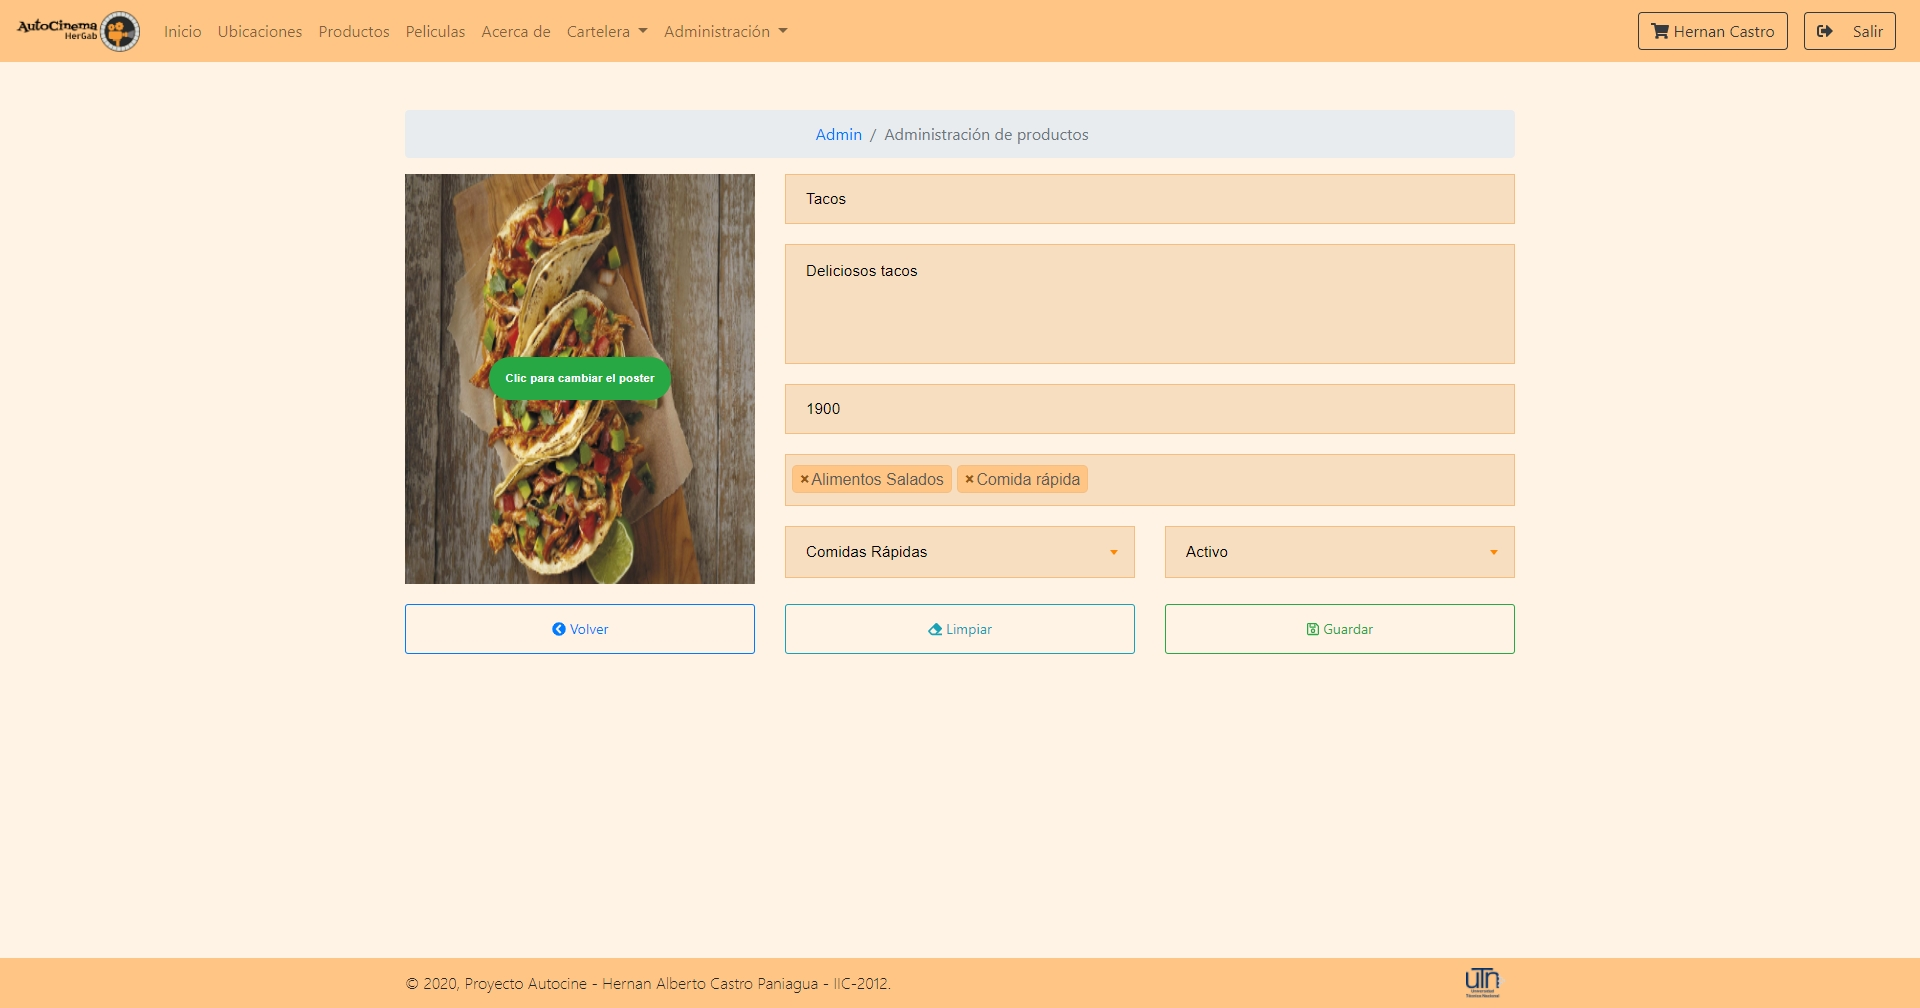Log out with the Salir button

(x=1850, y=31)
